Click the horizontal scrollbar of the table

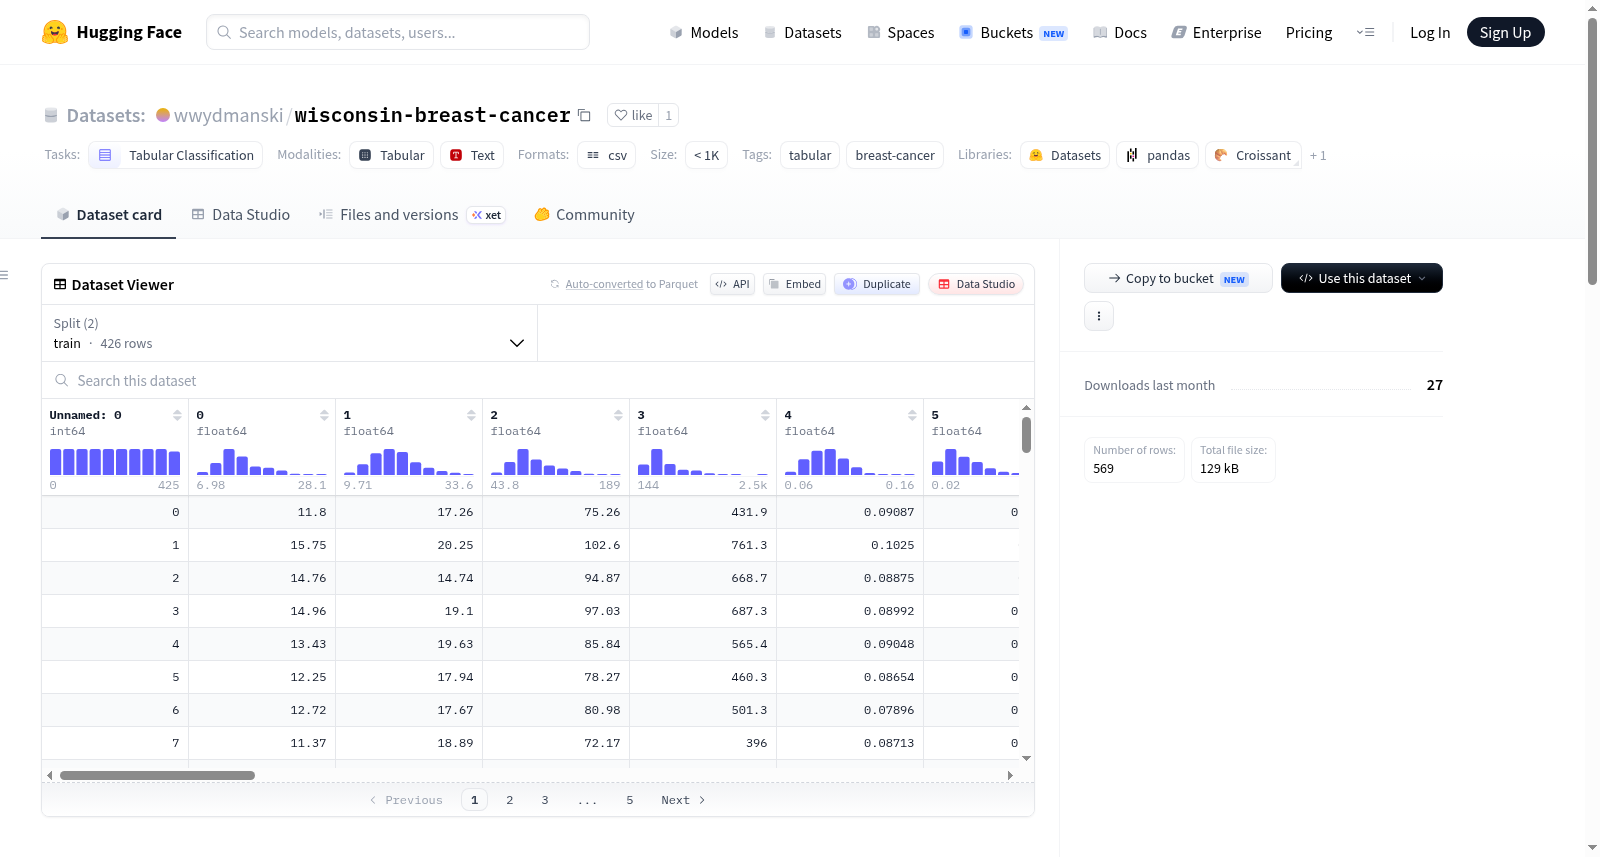pos(157,775)
